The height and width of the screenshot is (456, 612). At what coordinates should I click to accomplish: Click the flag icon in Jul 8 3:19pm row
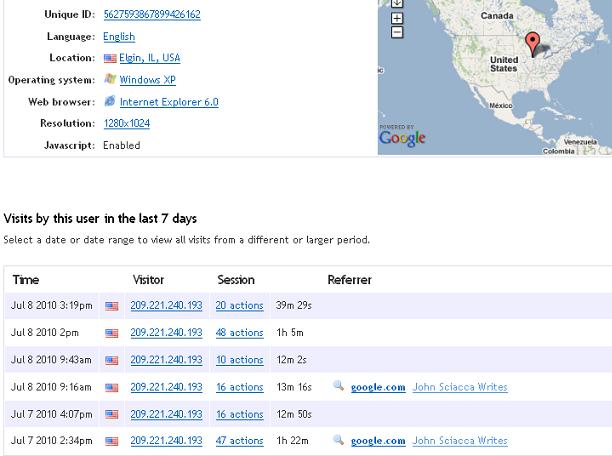coord(112,306)
